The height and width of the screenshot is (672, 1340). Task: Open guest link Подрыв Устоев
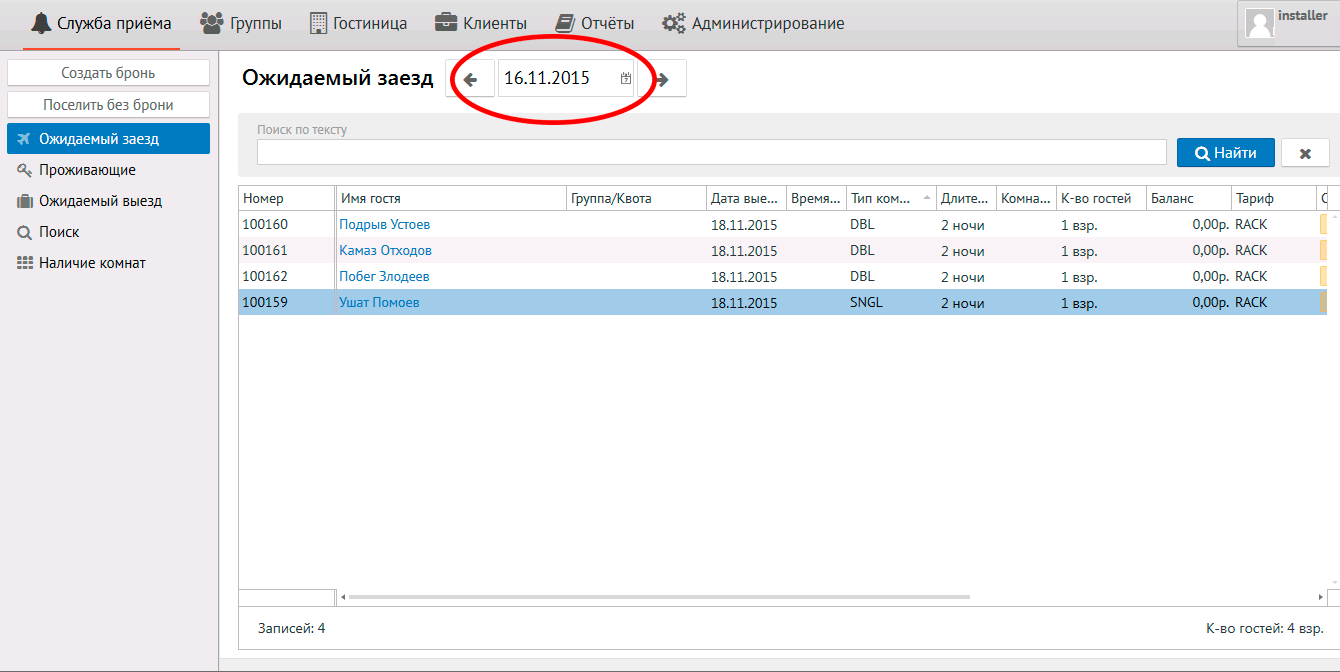point(384,225)
